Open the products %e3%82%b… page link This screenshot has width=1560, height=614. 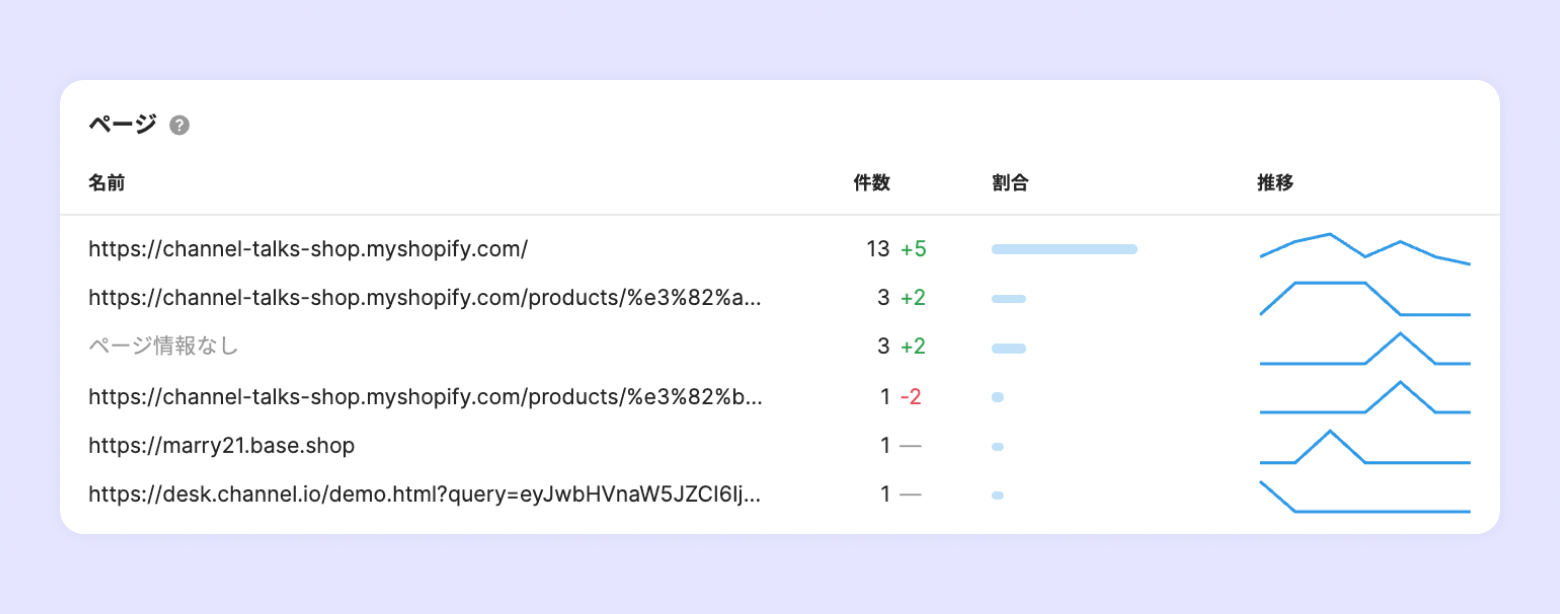tap(425, 397)
